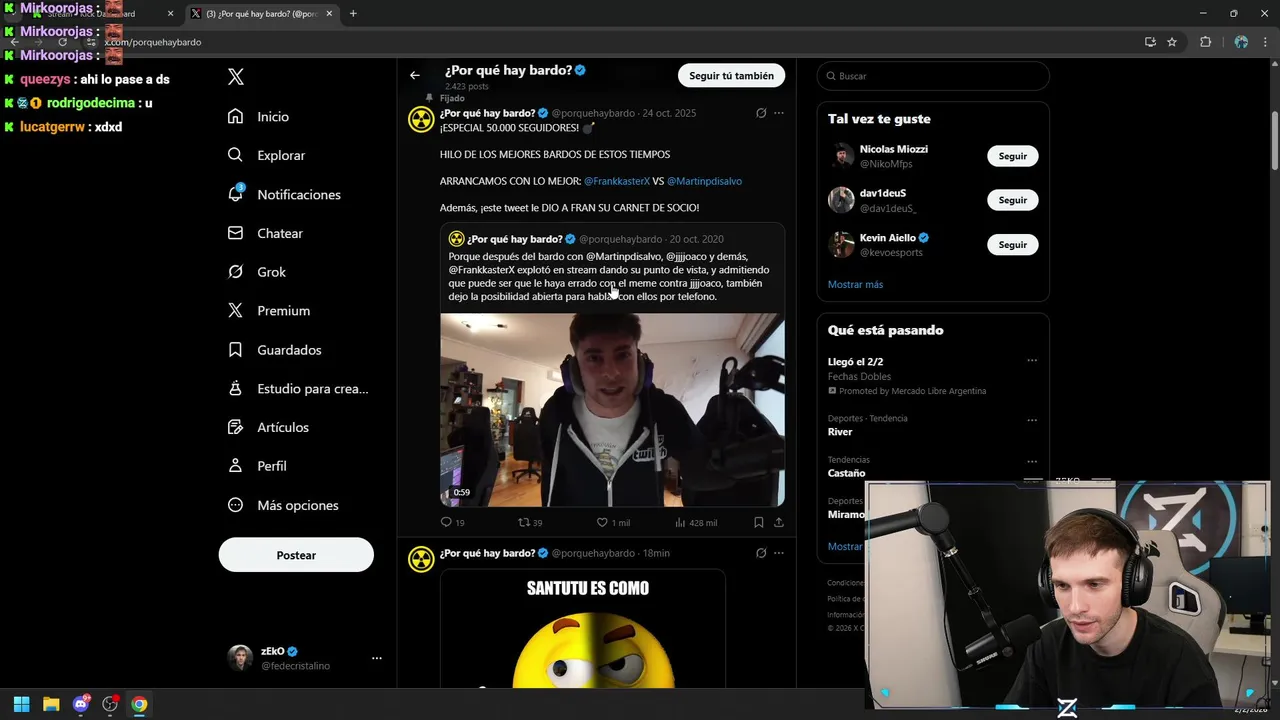The width and height of the screenshot is (1280, 720).
Task: Open Nicolas Miozzi's profile name
Action: coord(894,149)
